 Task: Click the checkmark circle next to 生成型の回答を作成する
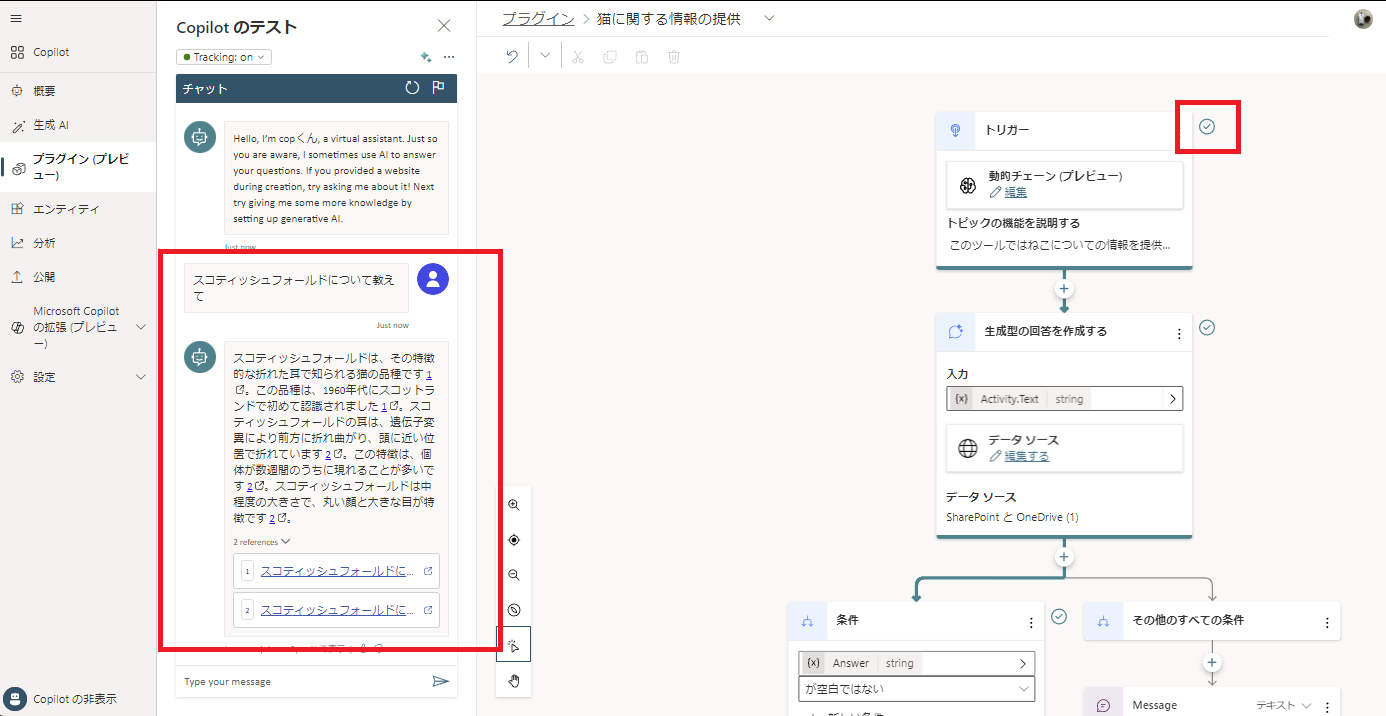coord(1207,327)
